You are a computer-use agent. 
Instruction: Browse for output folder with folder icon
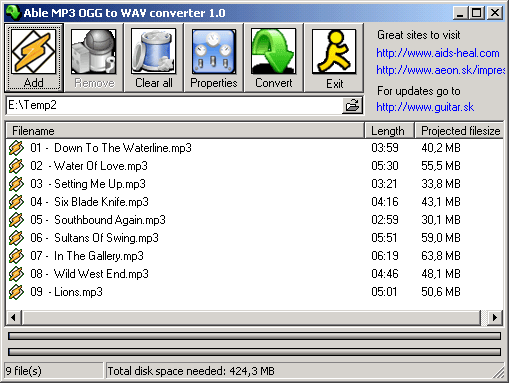(352, 106)
